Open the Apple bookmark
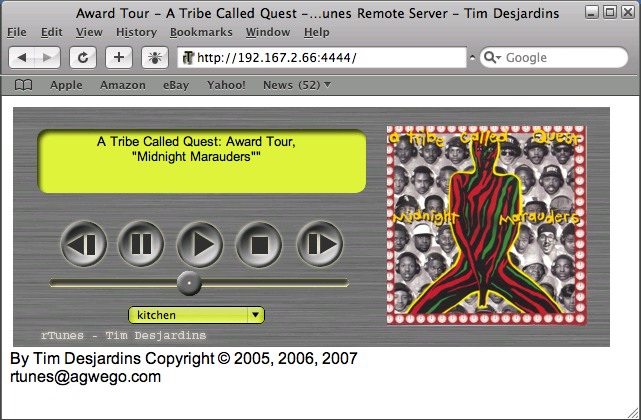 pyautogui.click(x=66, y=85)
